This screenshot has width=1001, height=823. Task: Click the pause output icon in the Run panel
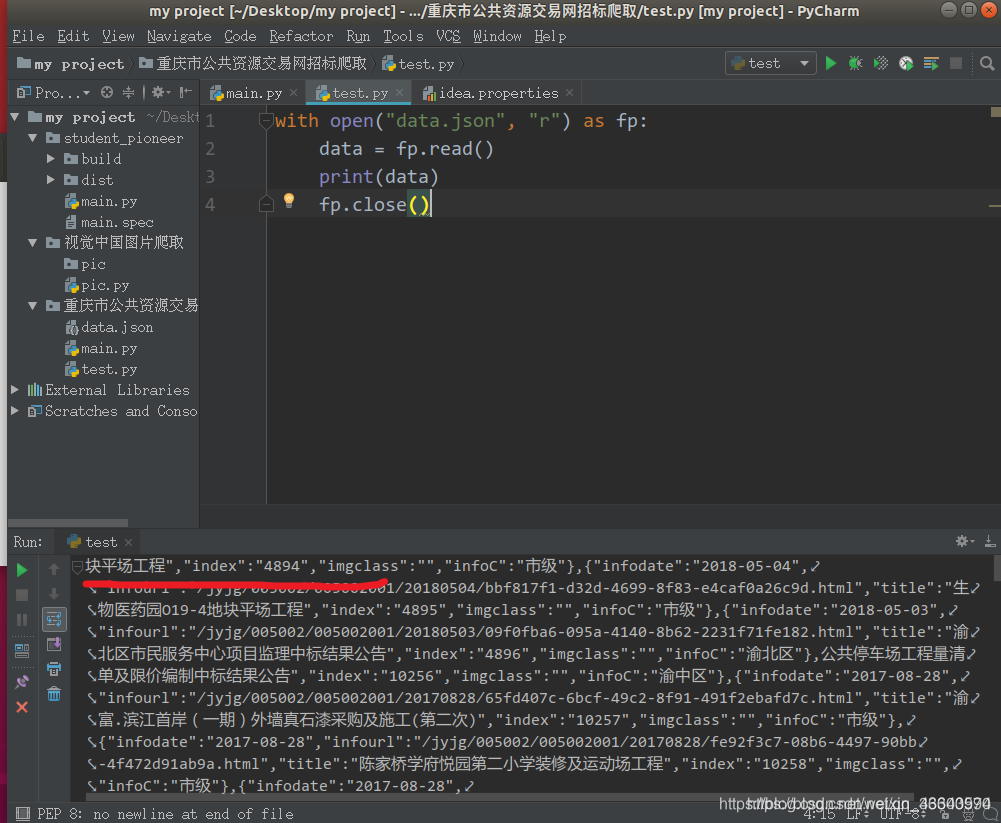(22, 620)
